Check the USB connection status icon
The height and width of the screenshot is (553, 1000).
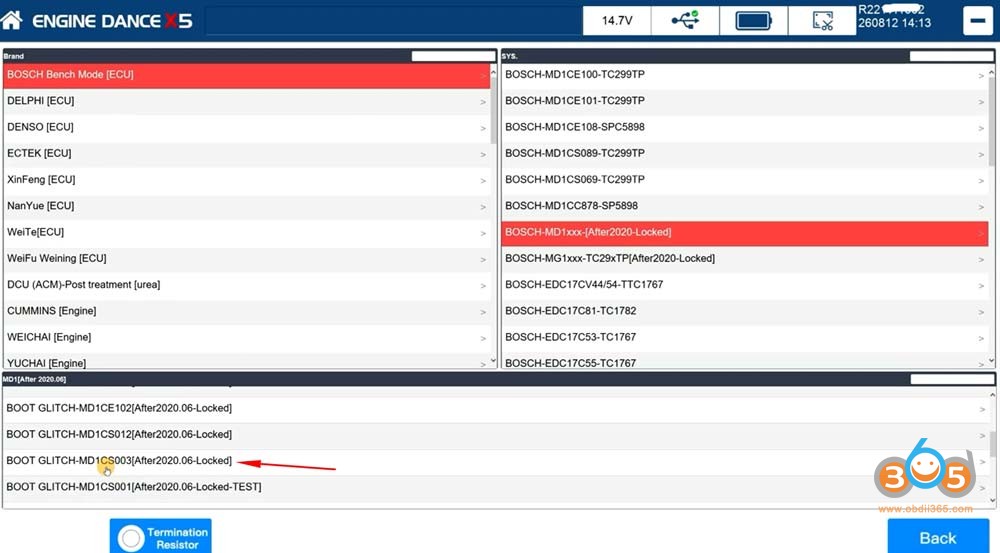[685, 20]
